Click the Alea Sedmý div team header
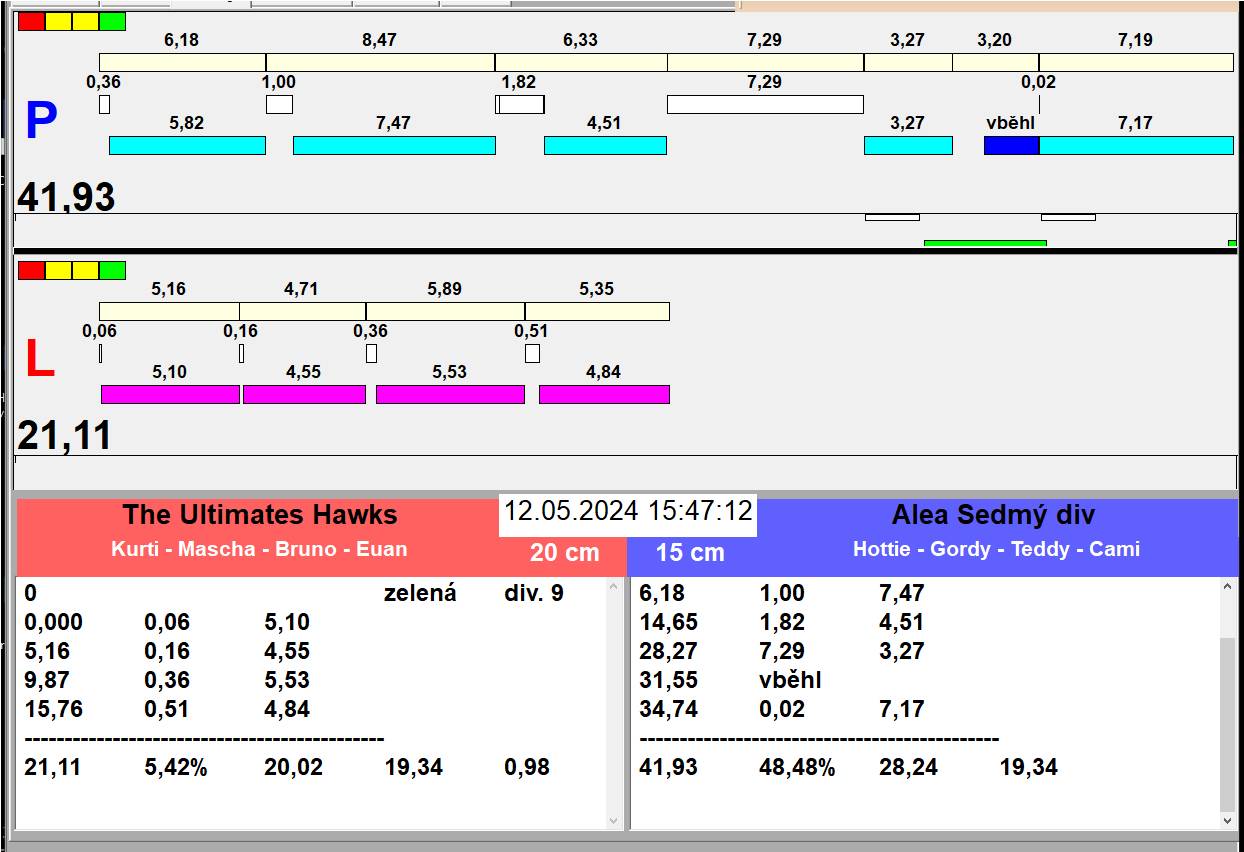Viewport: 1244px width, 852px height. pos(993,515)
